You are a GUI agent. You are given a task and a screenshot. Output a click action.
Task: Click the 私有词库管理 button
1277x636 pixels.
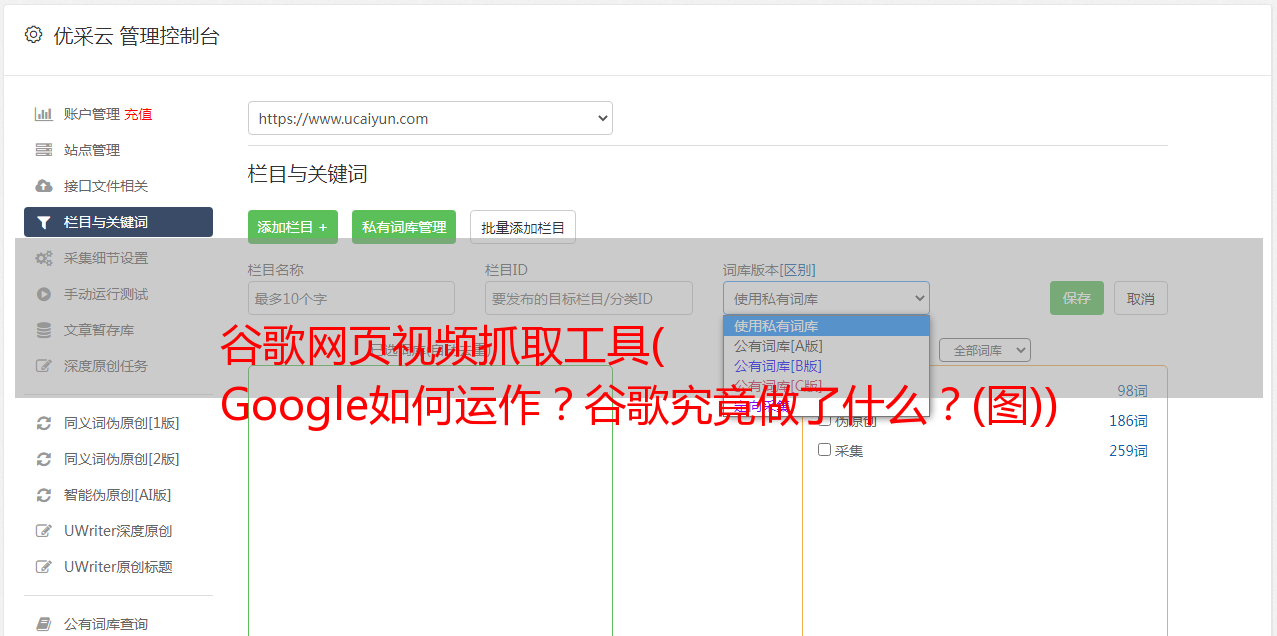[404, 227]
